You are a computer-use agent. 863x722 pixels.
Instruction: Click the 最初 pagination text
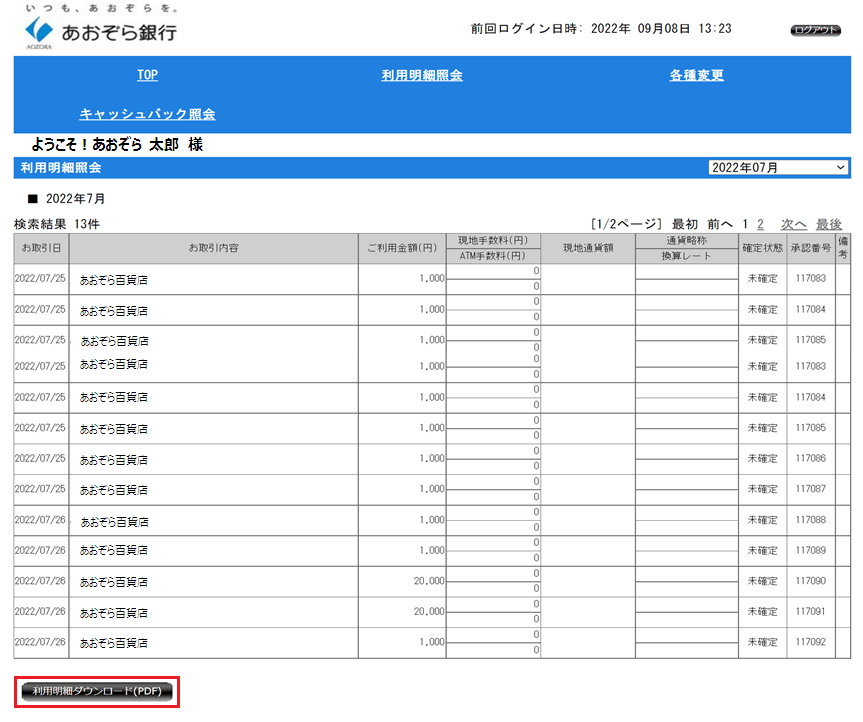[x=685, y=225]
